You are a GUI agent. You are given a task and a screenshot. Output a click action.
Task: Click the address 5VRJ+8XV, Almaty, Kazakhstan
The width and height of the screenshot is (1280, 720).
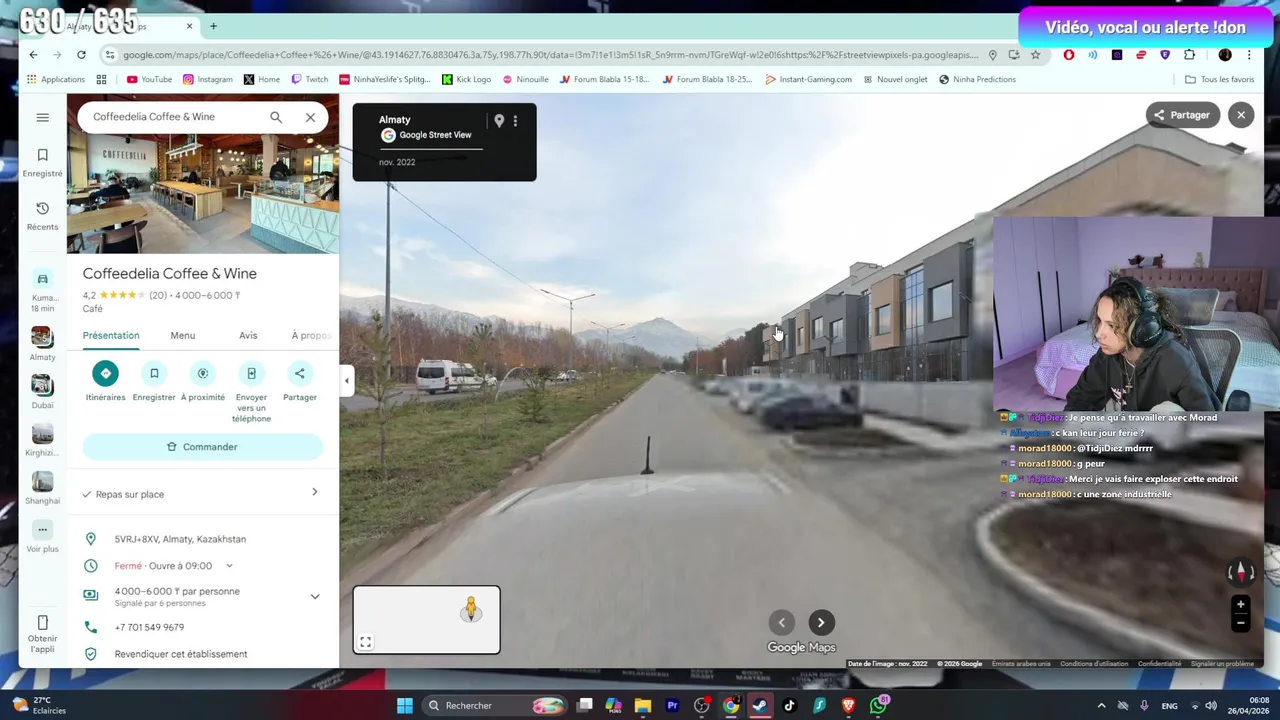tap(180, 539)
